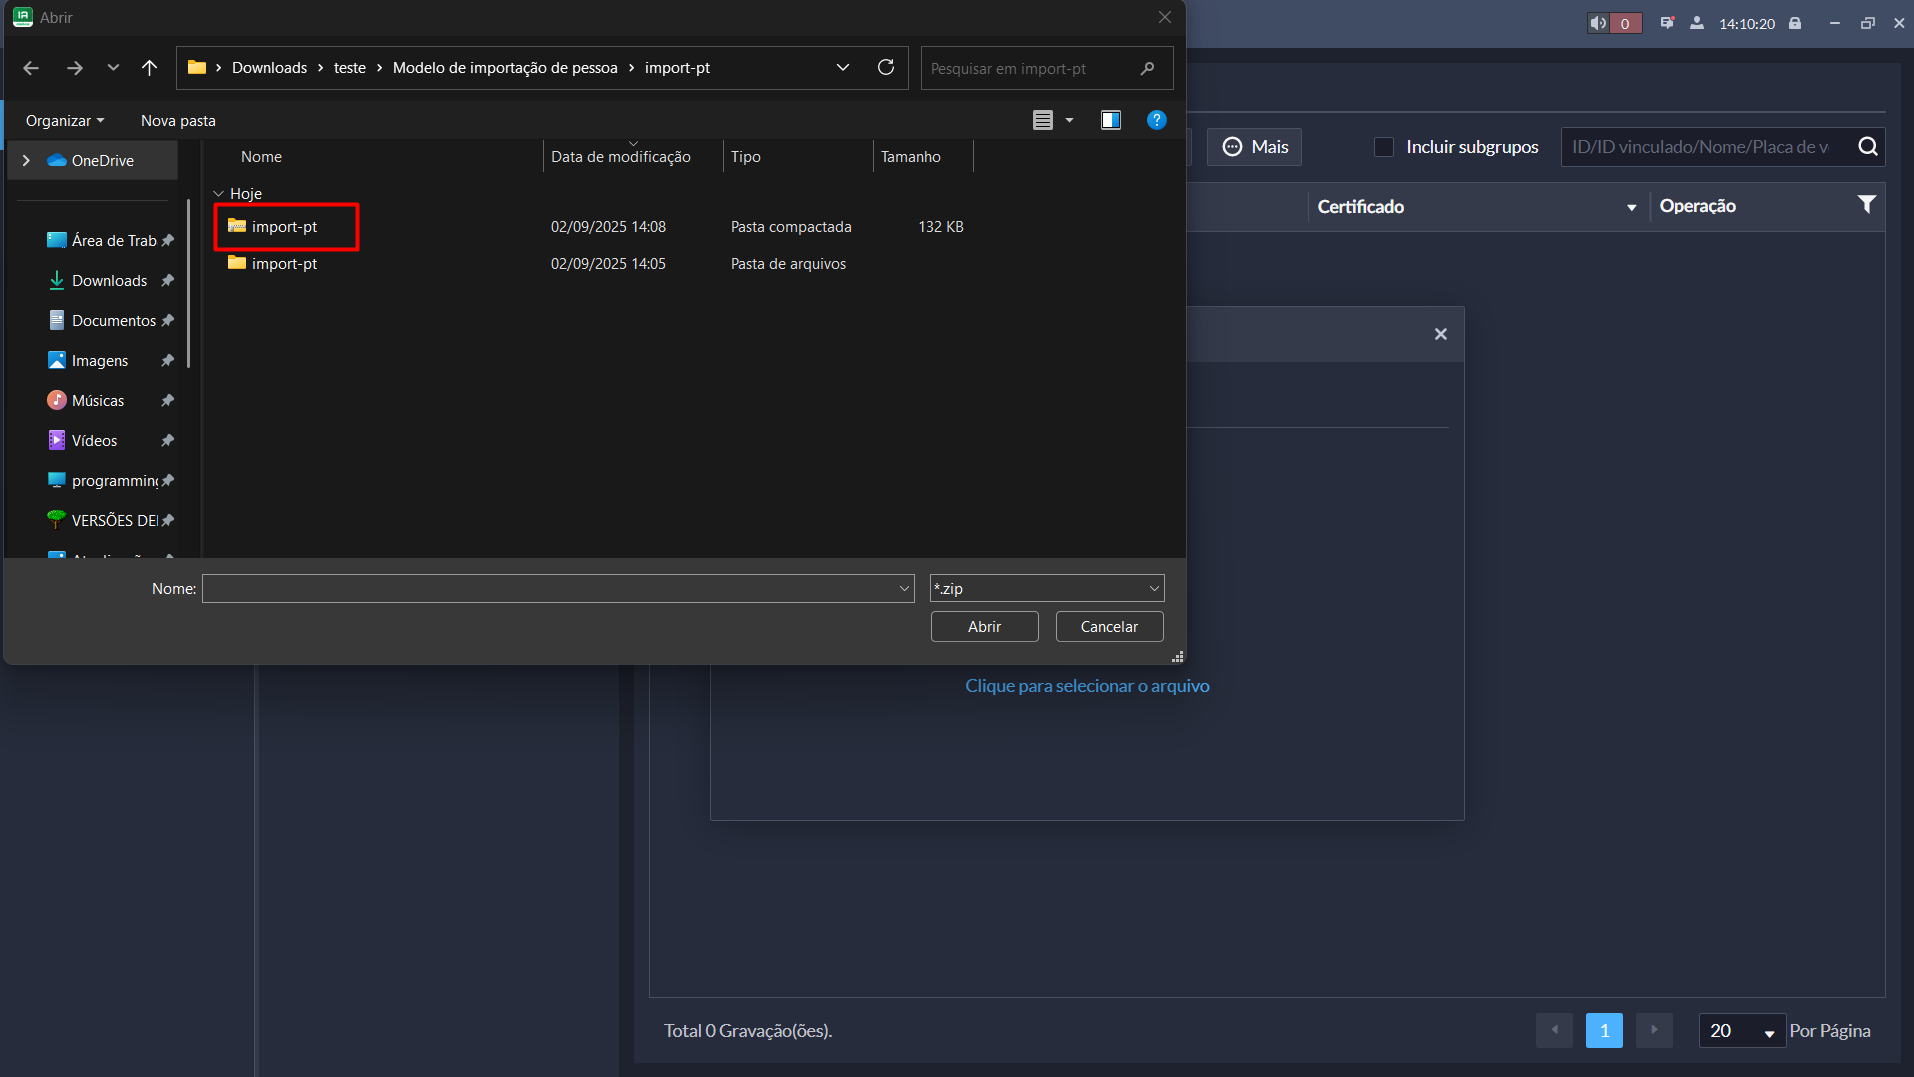Click the filter funnel icon beside Operação
1914x1077 pixels.
(1866, 205)
